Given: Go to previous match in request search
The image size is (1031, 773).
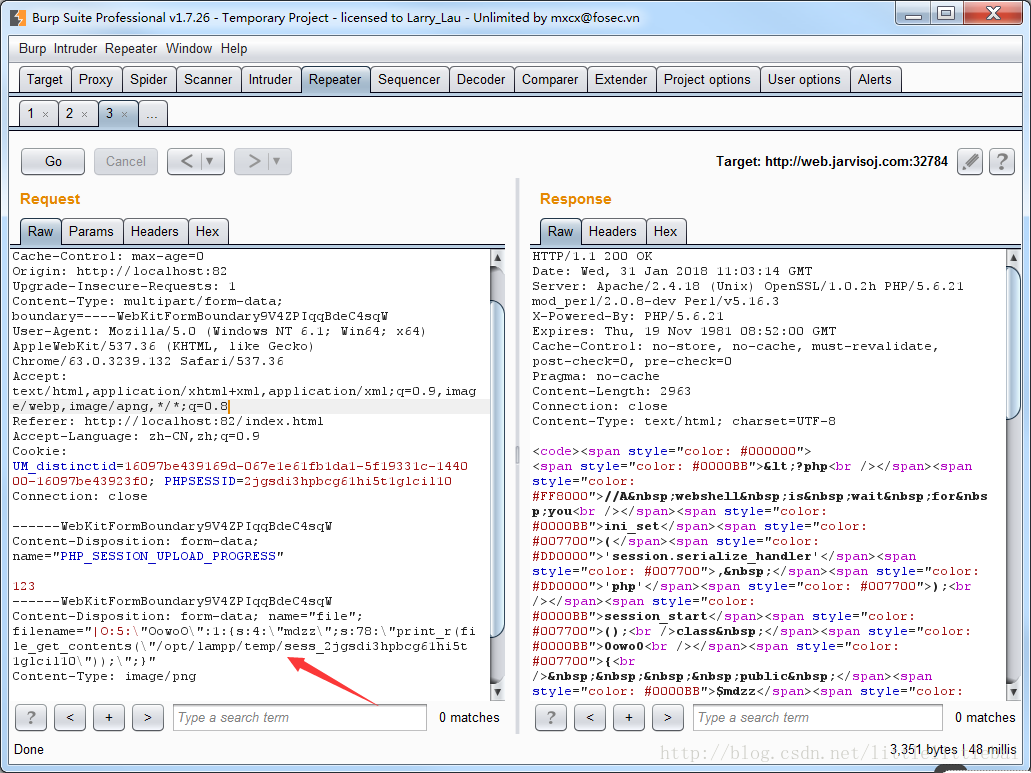Looking at the screenshot, I should (x=70, y=717).
